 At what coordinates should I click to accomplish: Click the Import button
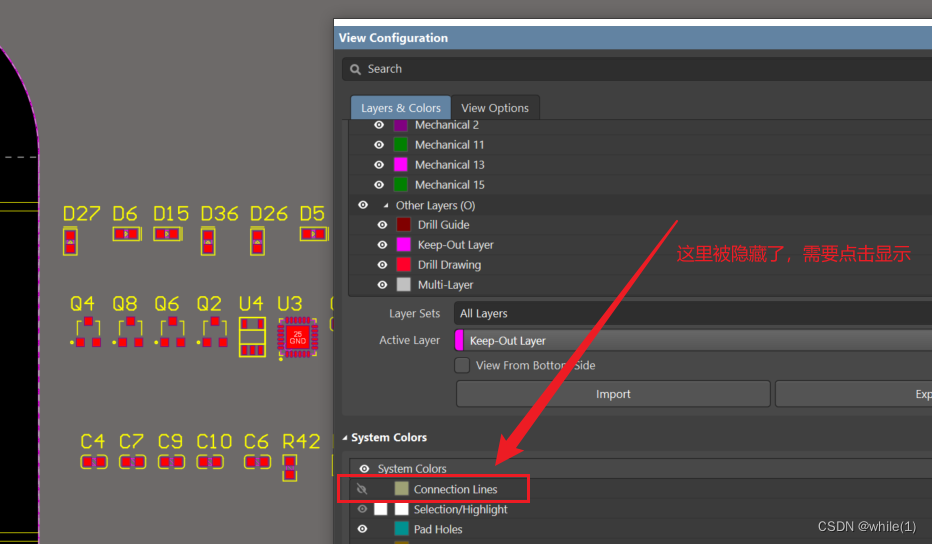pos(613,394)
